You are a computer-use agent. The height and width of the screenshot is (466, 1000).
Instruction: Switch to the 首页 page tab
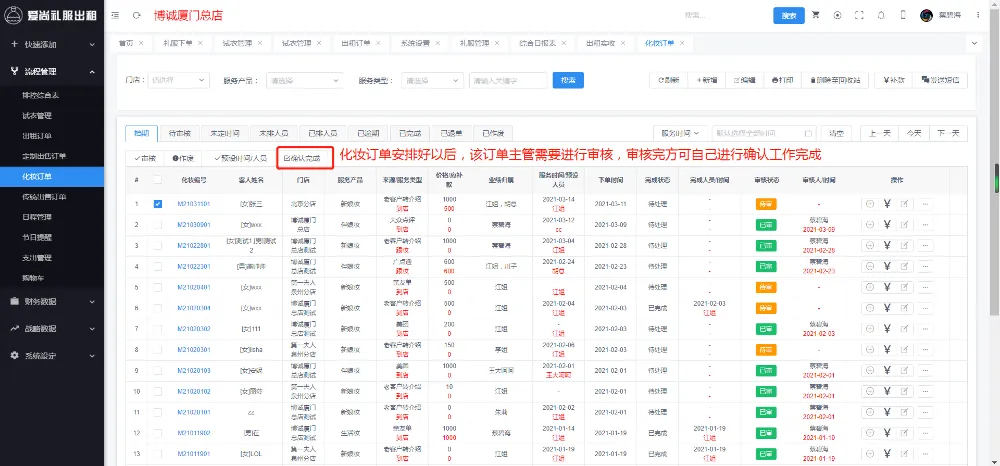tap(126, 44)
